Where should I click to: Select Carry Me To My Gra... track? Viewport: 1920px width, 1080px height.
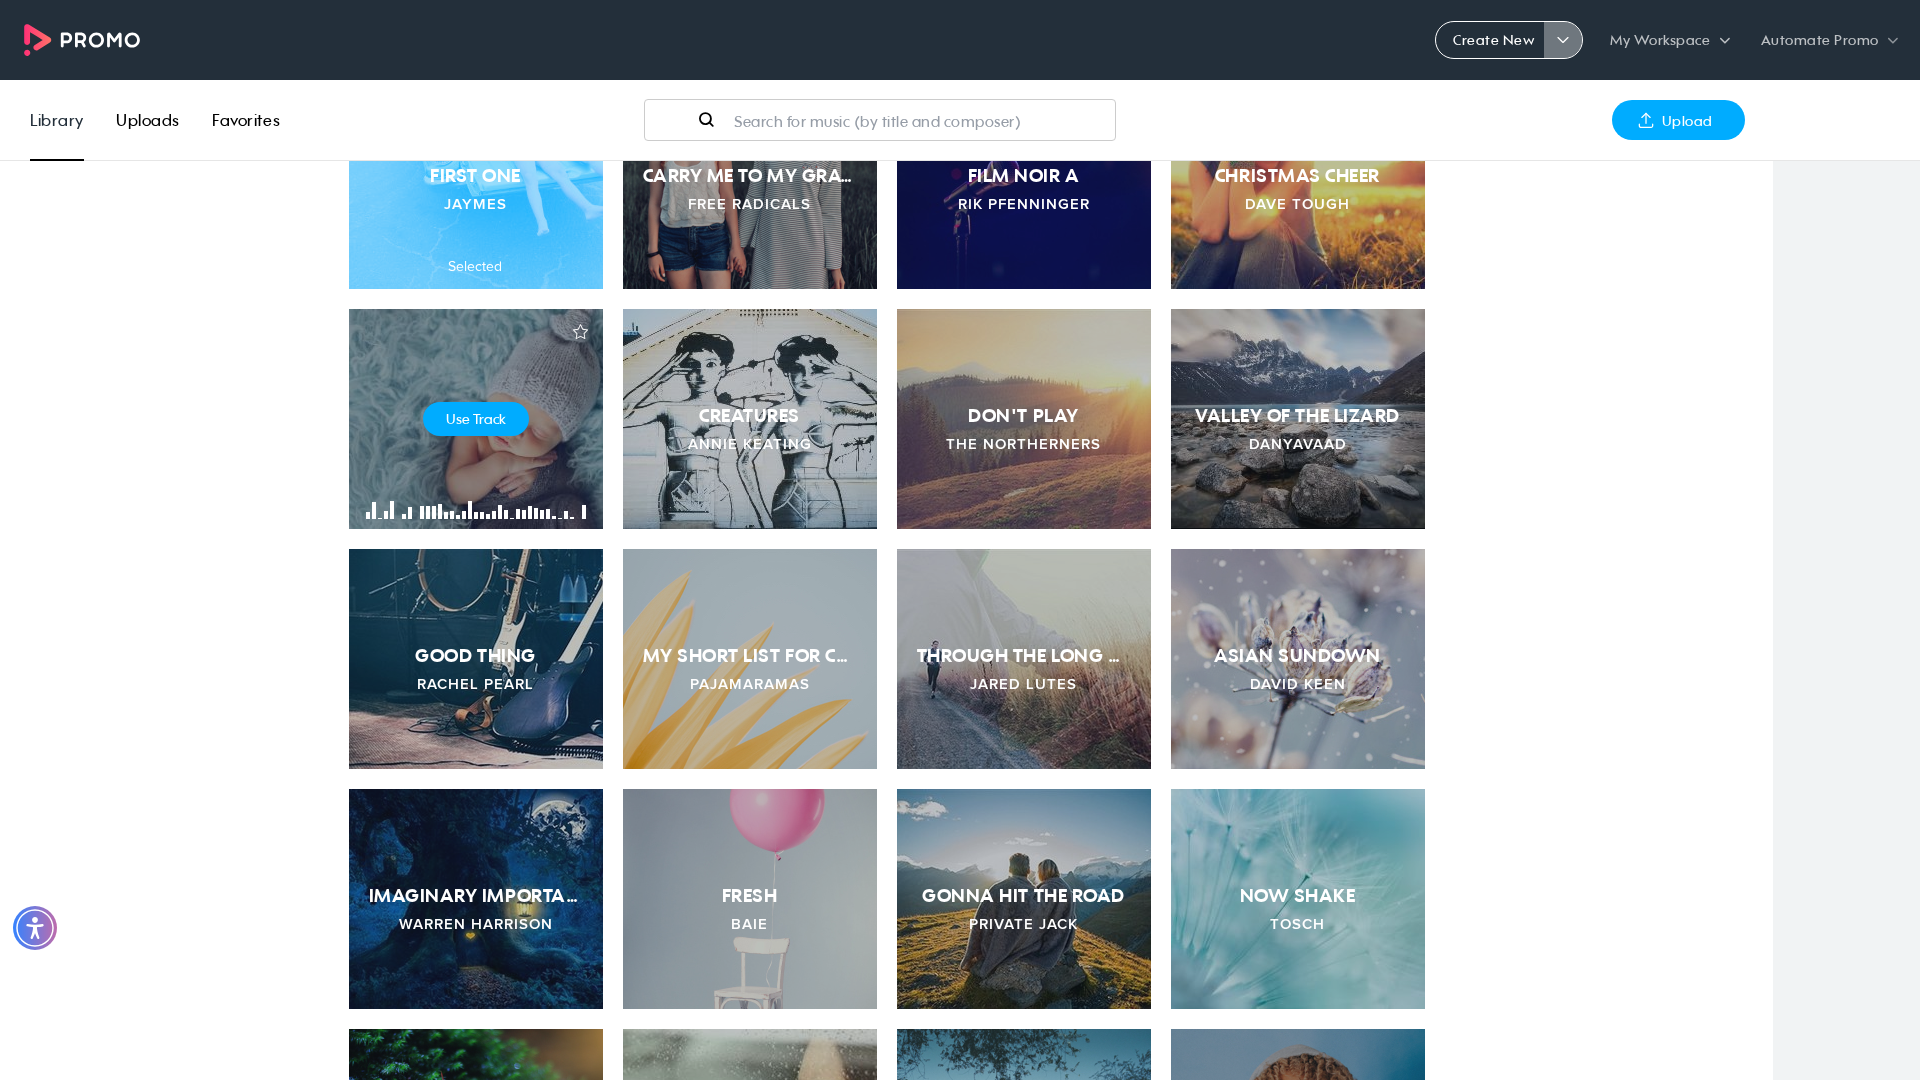[750, 225]
